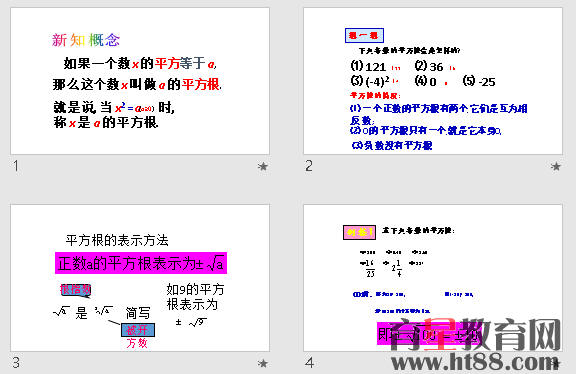This screenshot has width=576, height=374.
Task: Click slide number "2" label
Action: [x=309, y=166]
